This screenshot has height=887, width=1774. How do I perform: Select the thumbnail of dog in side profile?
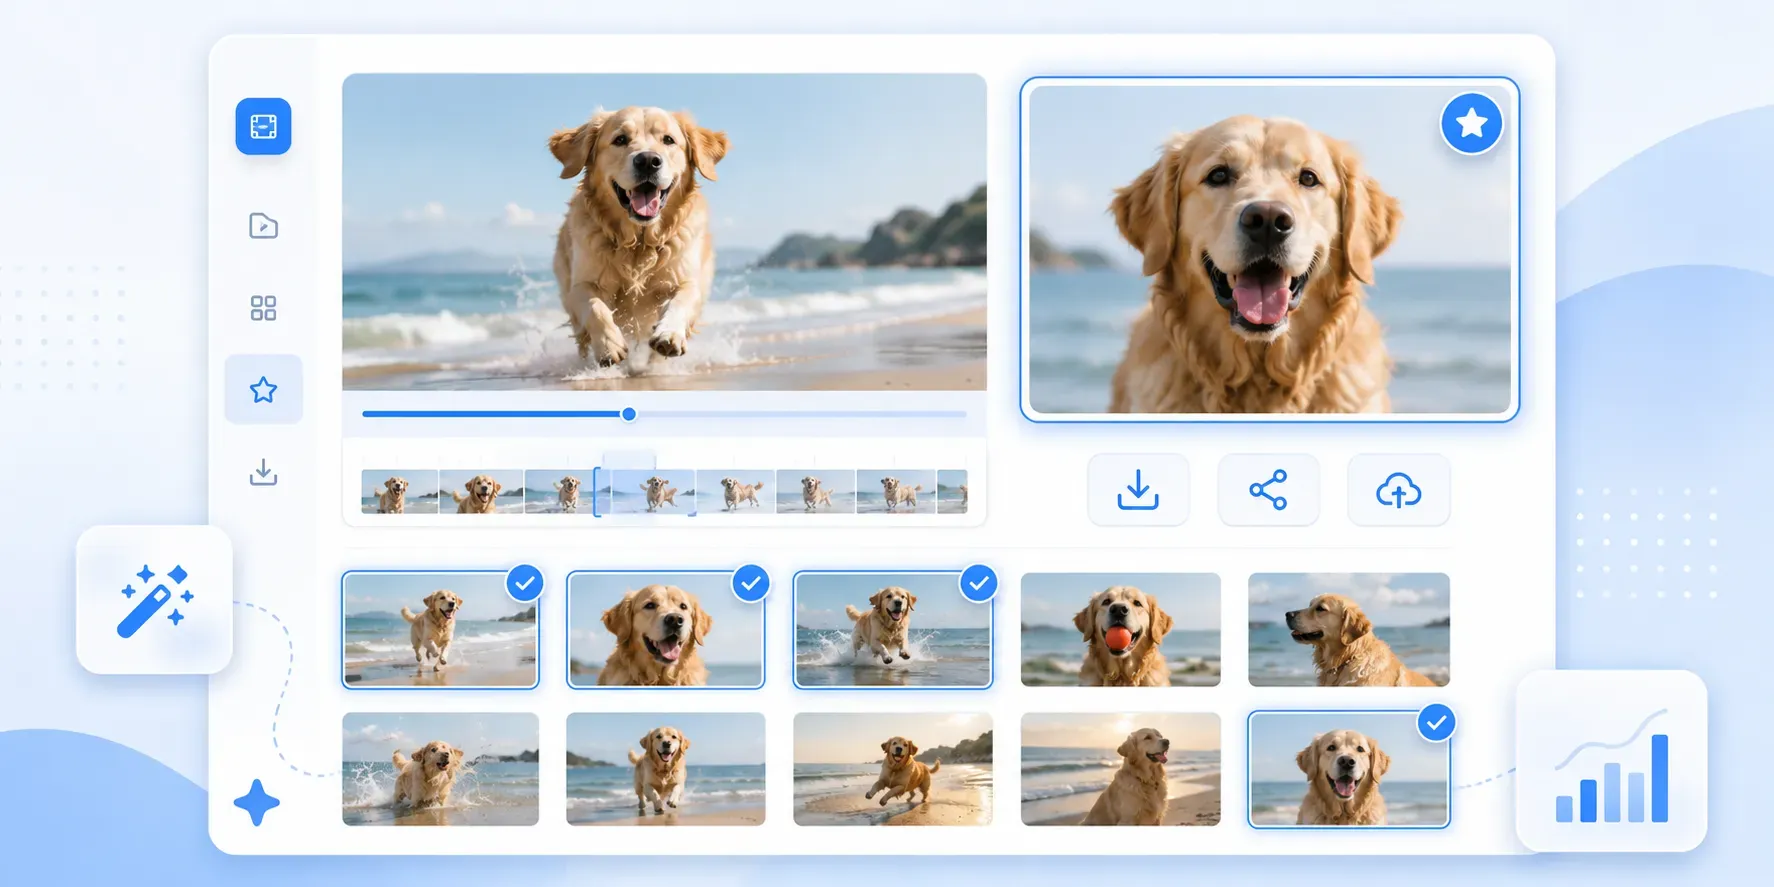tap(1349, 629)
